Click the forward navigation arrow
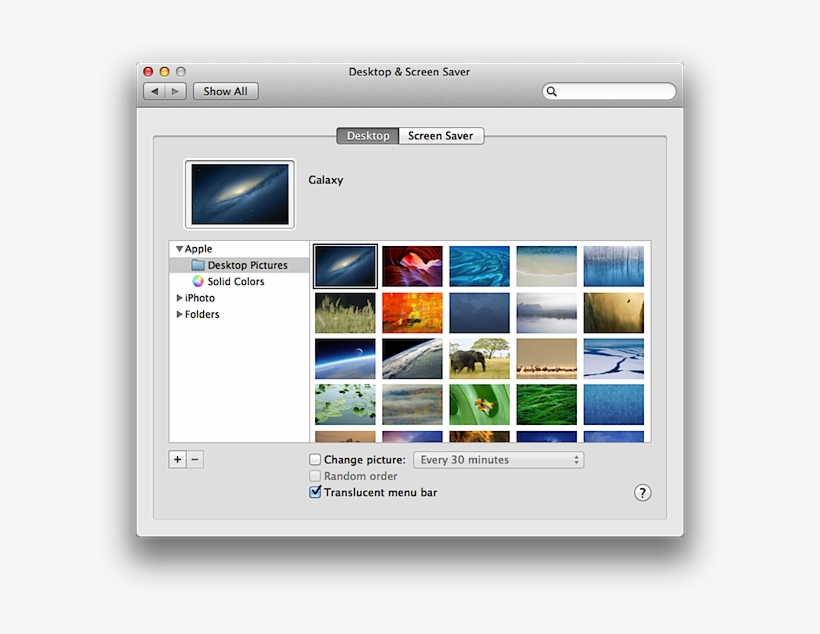Viewport: 820px width, 634px height. (x=176, y=91)
